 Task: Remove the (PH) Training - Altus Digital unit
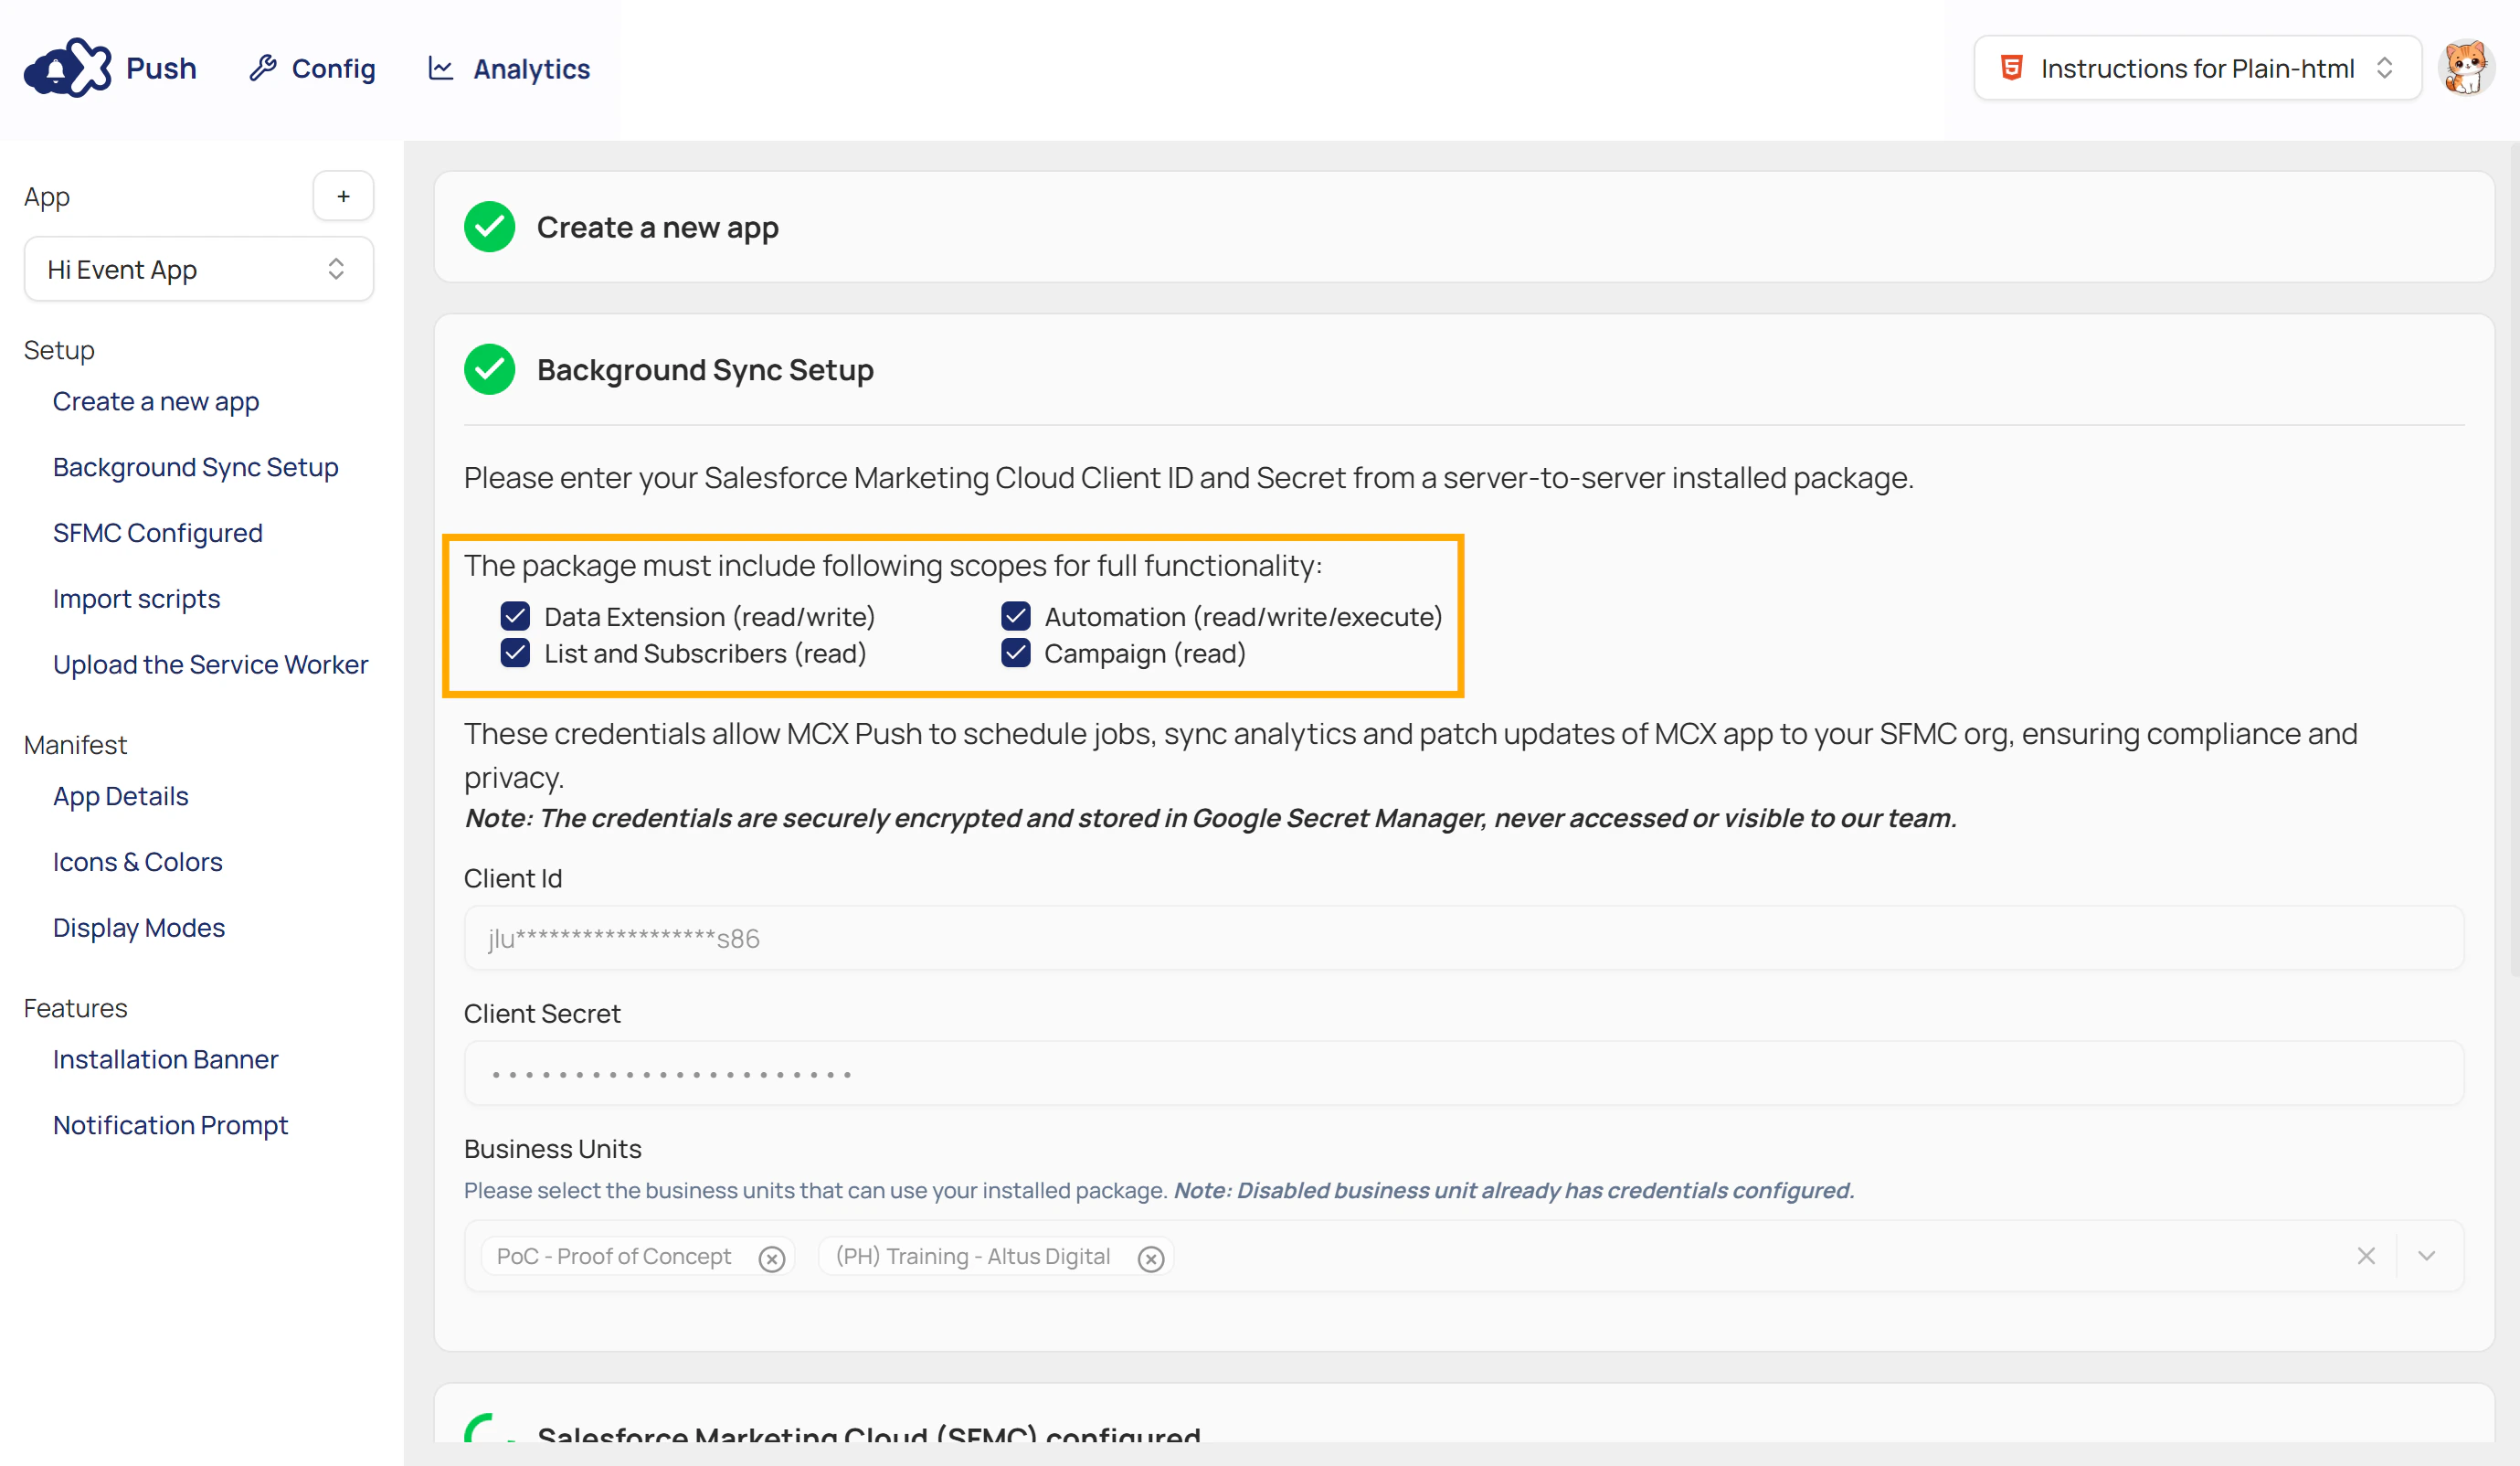(1151, 1258)
